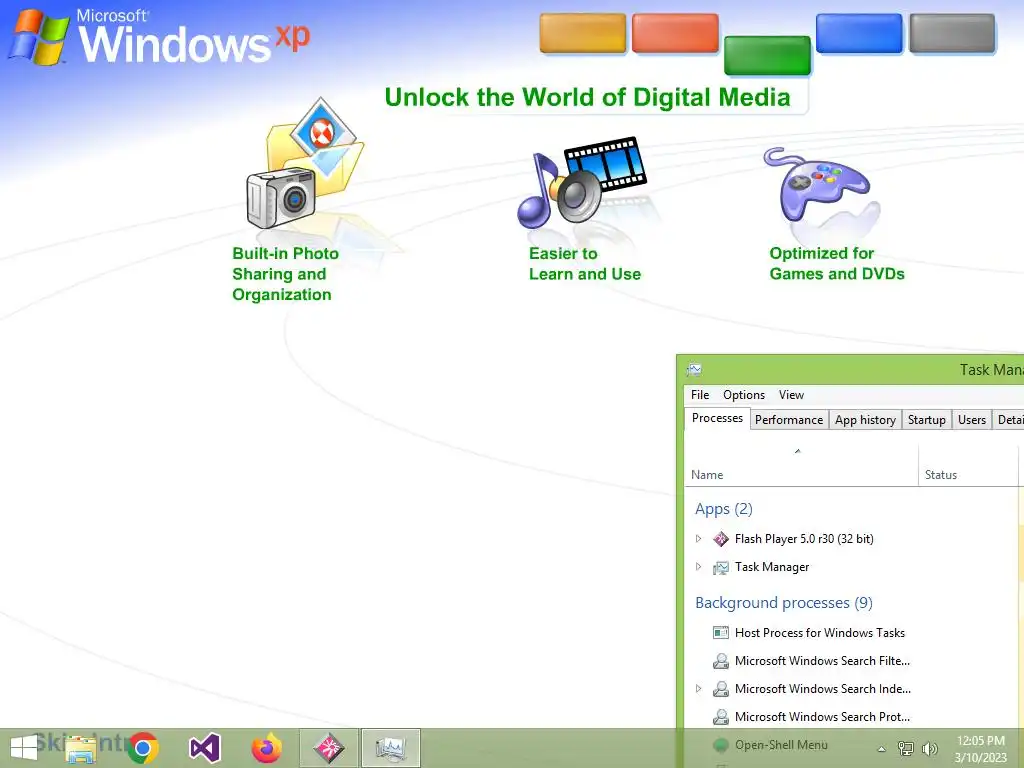Click Built-in Photo Sharing and Organization text
The image size is (1024, 768).
point(285,274)
